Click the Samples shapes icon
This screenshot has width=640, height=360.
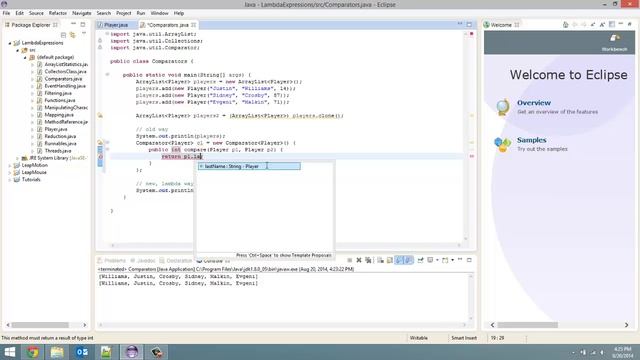tap(502, 144)
